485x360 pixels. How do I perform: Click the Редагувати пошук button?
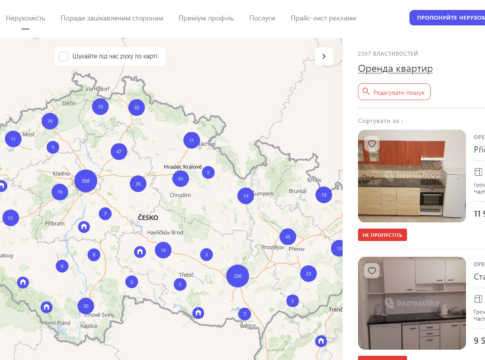[x=394, y=92]
